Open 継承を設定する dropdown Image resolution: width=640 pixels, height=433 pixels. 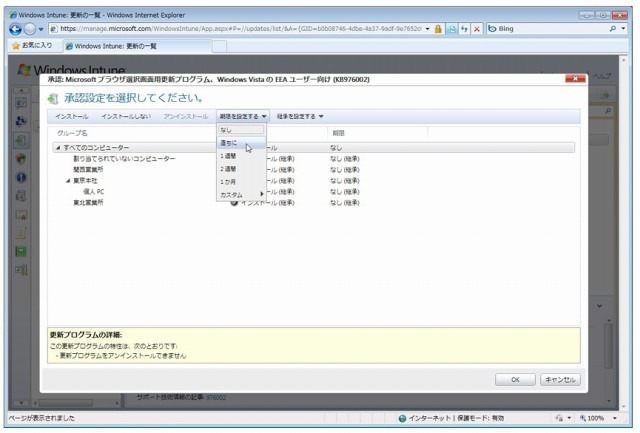point(300,116)
